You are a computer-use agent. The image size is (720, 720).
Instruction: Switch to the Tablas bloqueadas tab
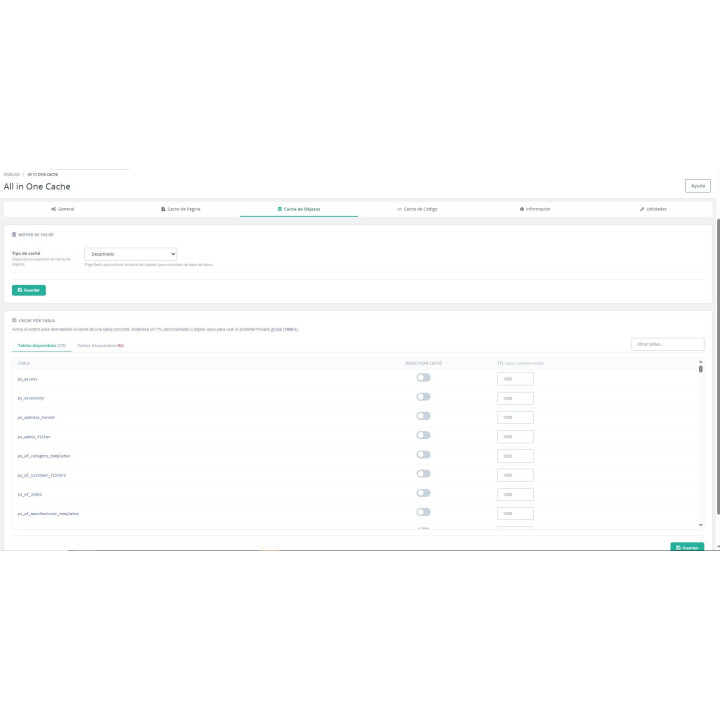coord(101,345)
